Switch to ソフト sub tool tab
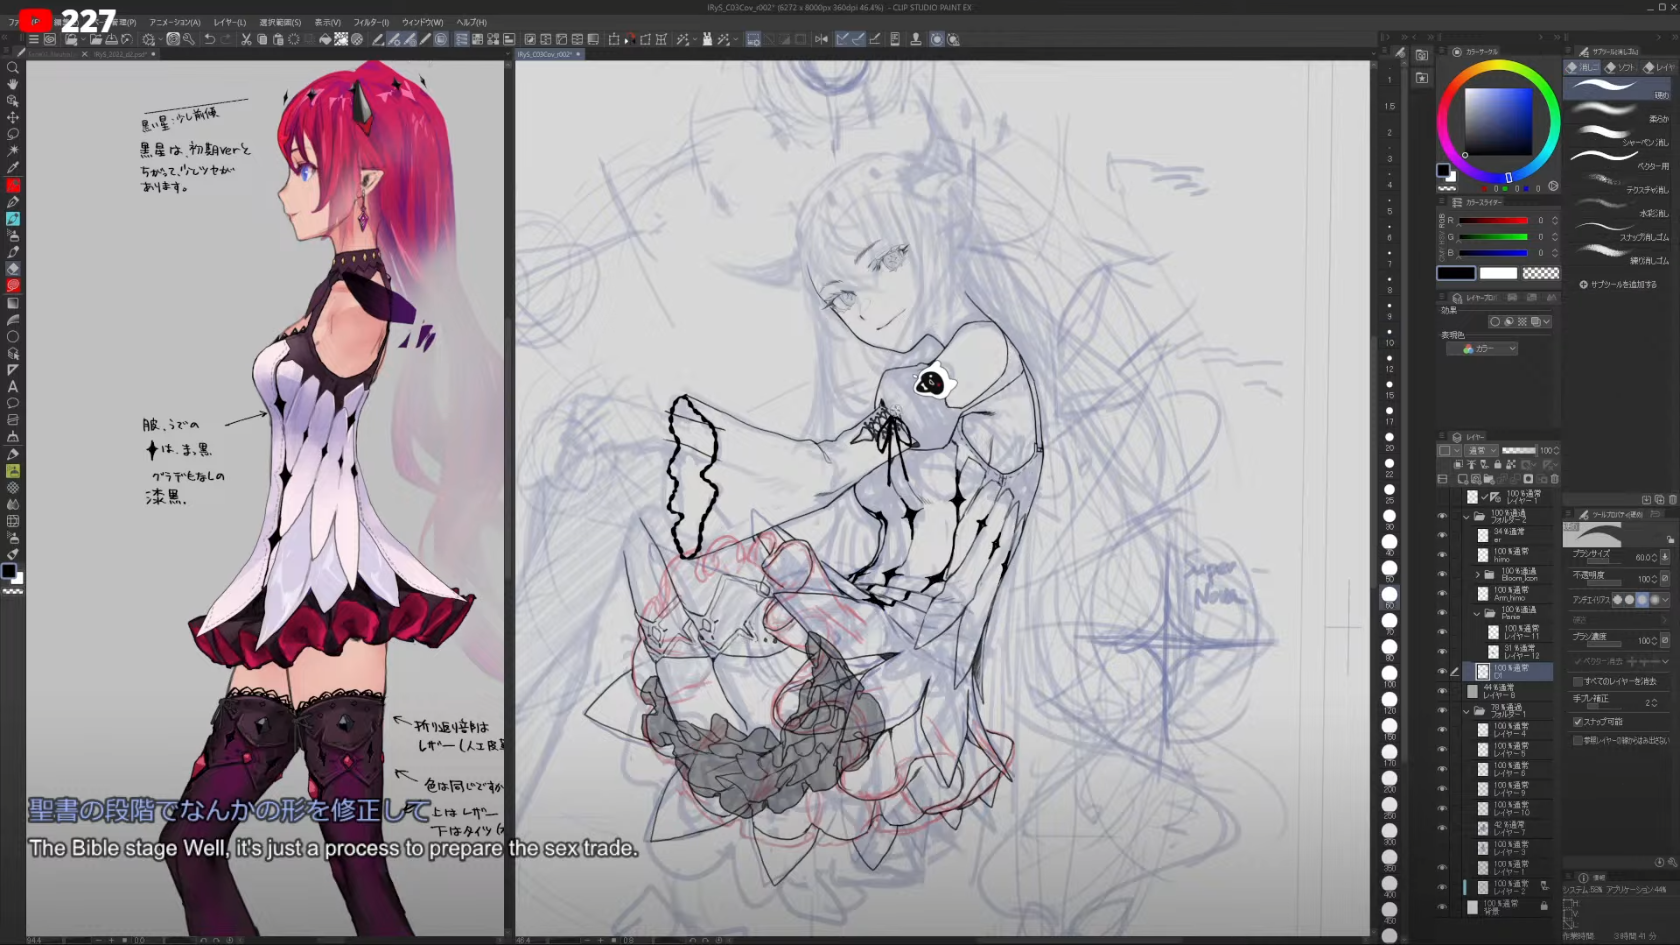The image size is (1680, 945). click(1620, 67)
